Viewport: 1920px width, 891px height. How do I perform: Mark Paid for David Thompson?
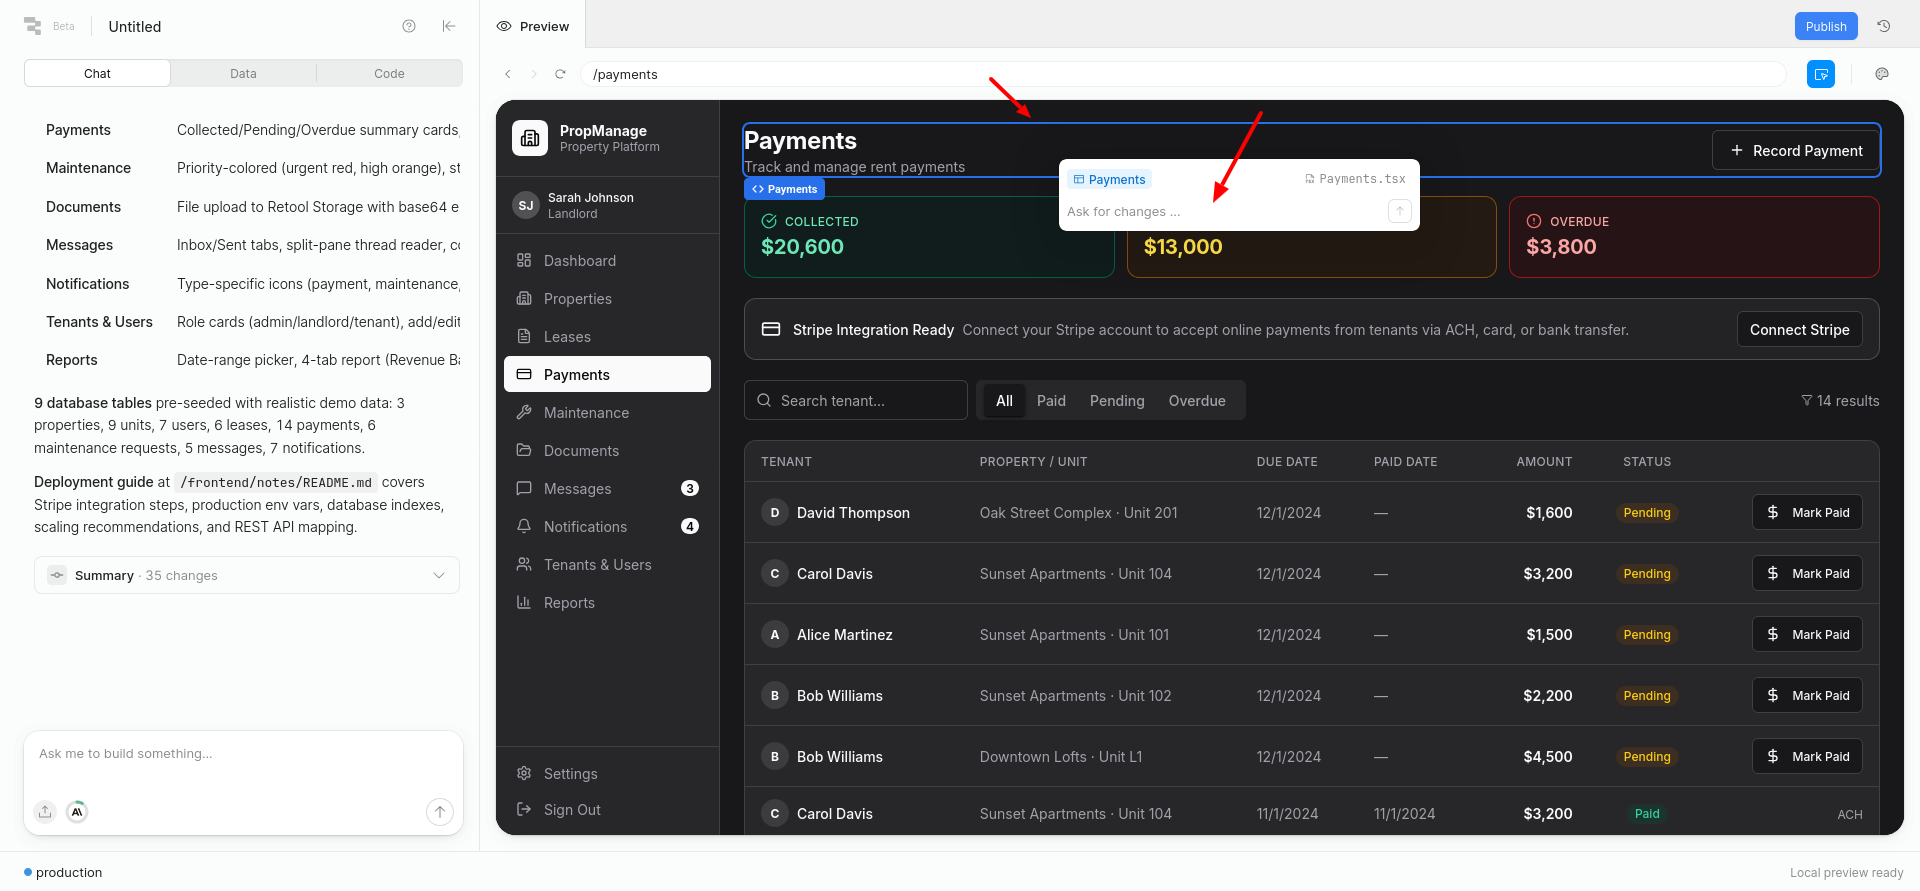coord(1807,512)
